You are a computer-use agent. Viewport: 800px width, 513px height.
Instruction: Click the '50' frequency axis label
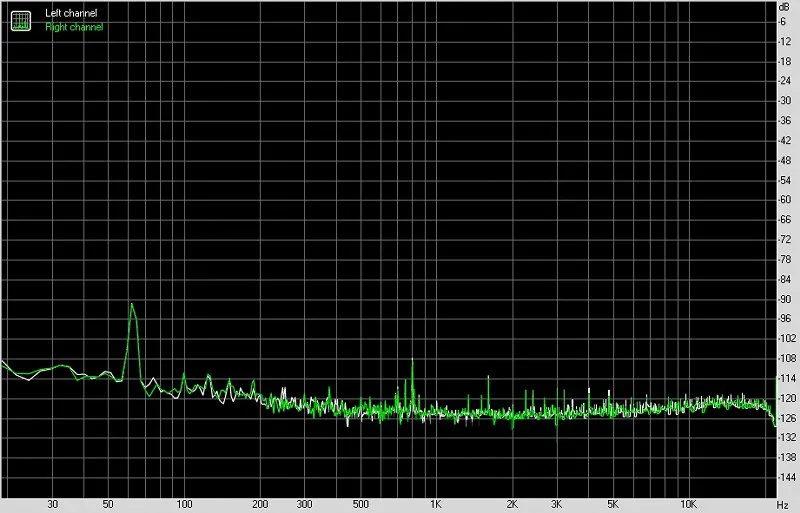pyautogui.click(x=108, y=504)
